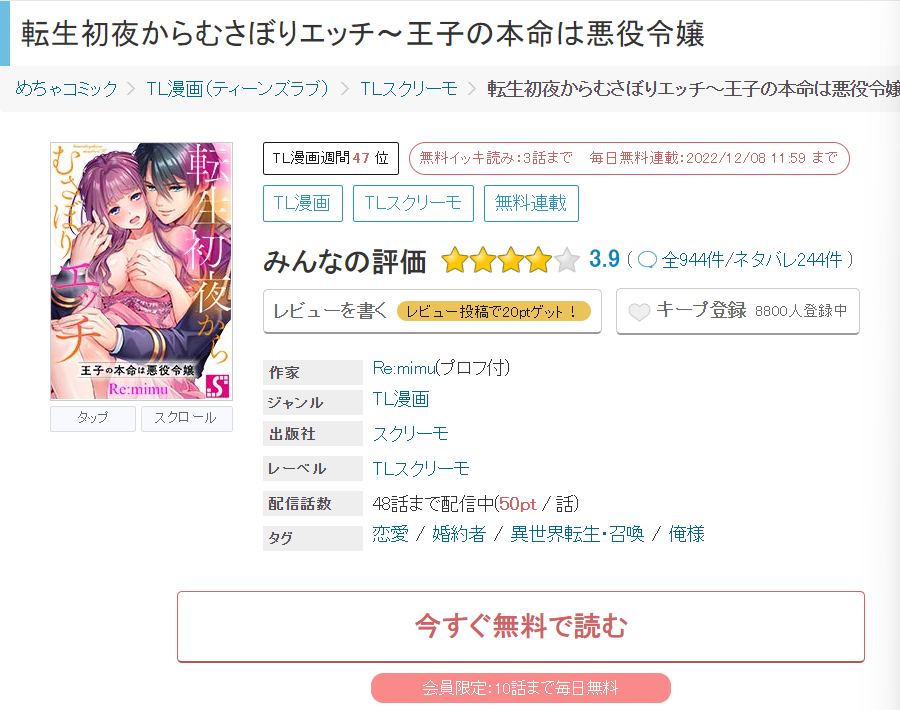Go to めちゃコミック breadcrumb home
The image size is (900, 710).
(67, 88)
